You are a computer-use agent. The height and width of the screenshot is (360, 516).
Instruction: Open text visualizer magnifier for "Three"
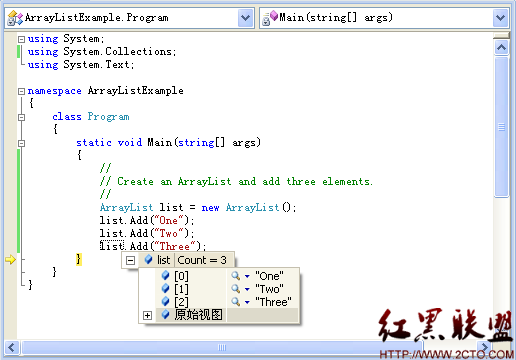click(236, 302)
